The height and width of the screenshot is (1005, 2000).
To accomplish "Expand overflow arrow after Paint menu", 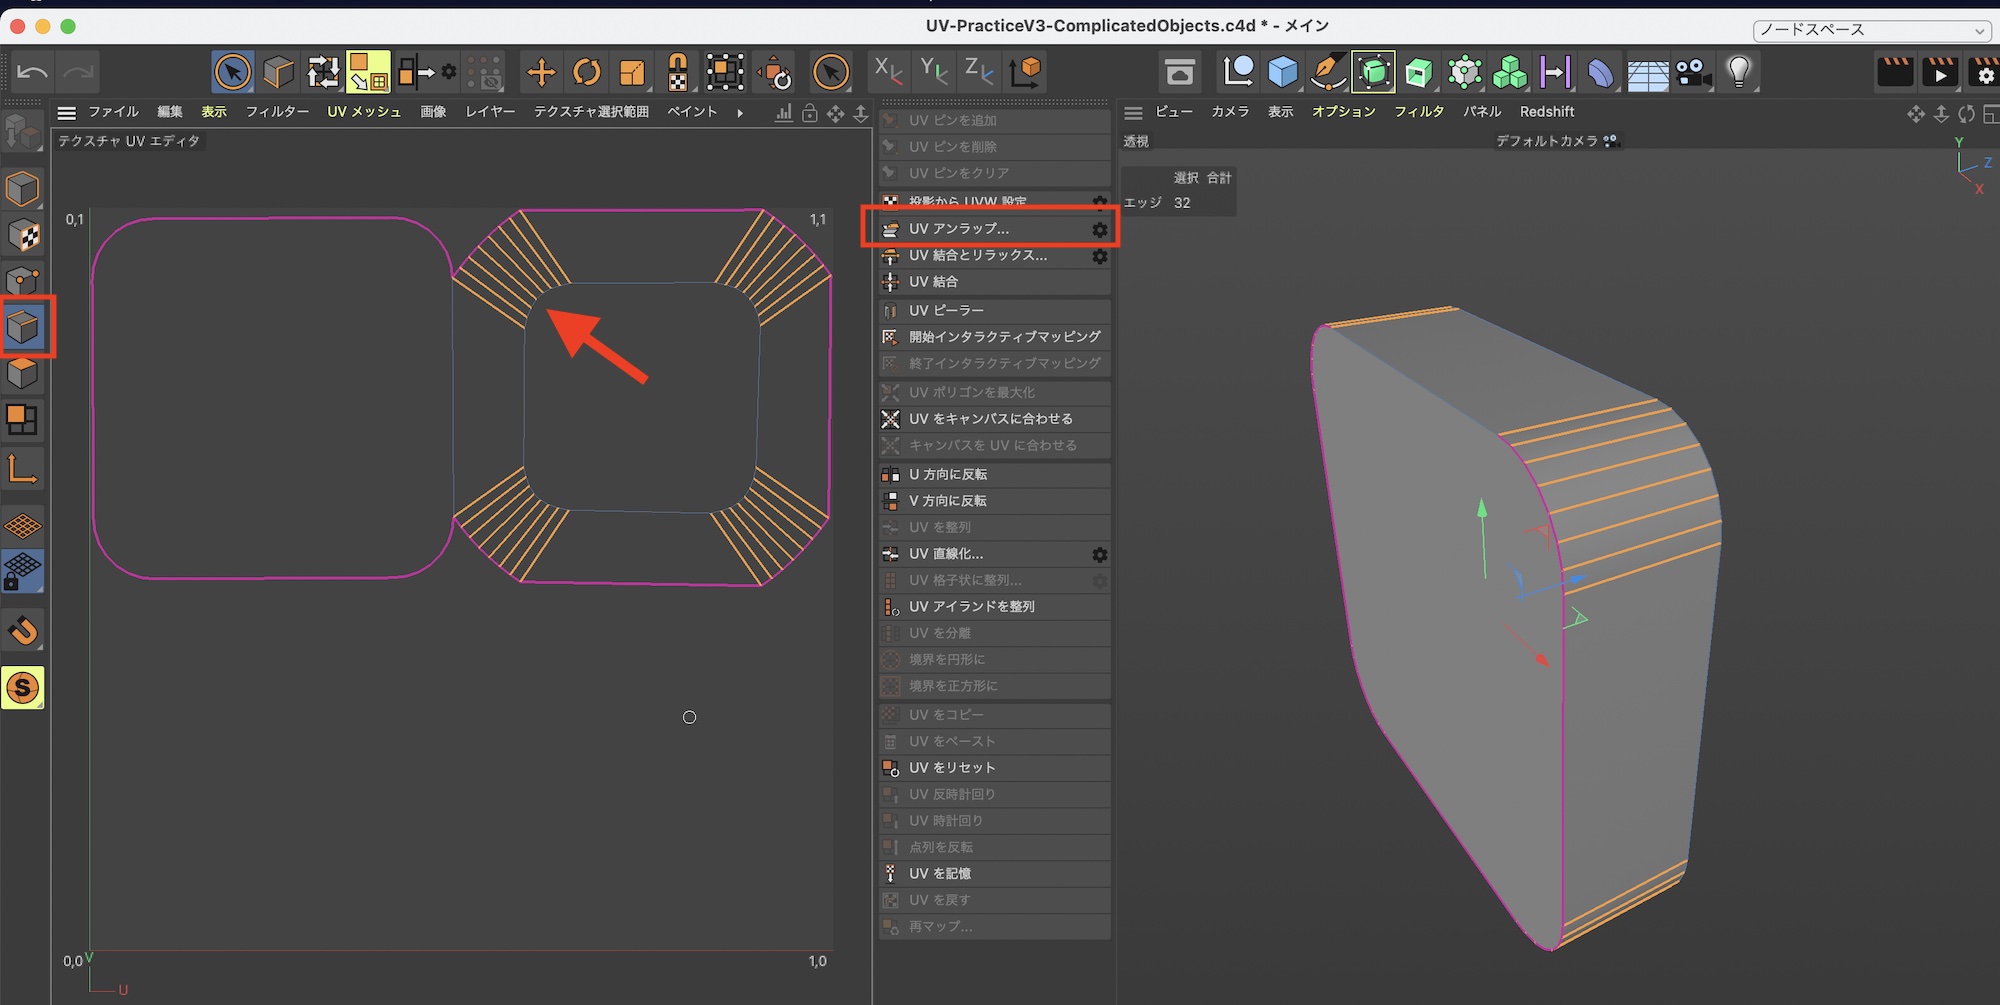I will tap(740, 113).
